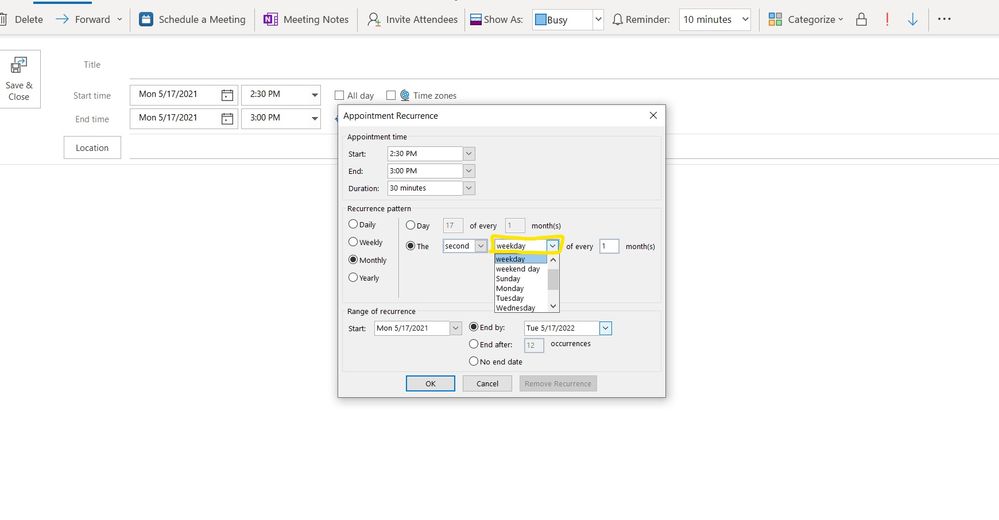999x520 pixels.
Task: Click the OK button
Action: [x=431, y=384]
